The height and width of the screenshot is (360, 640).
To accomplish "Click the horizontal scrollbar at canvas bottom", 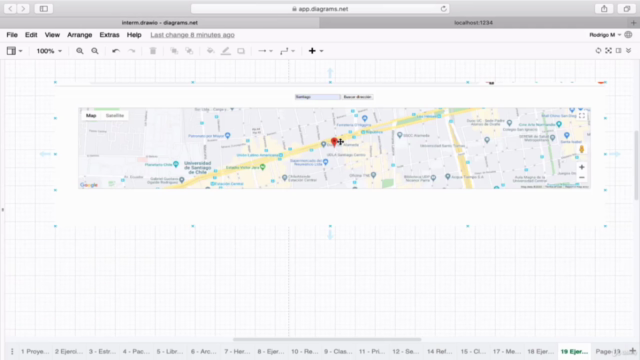I will (x=327, y=339).
